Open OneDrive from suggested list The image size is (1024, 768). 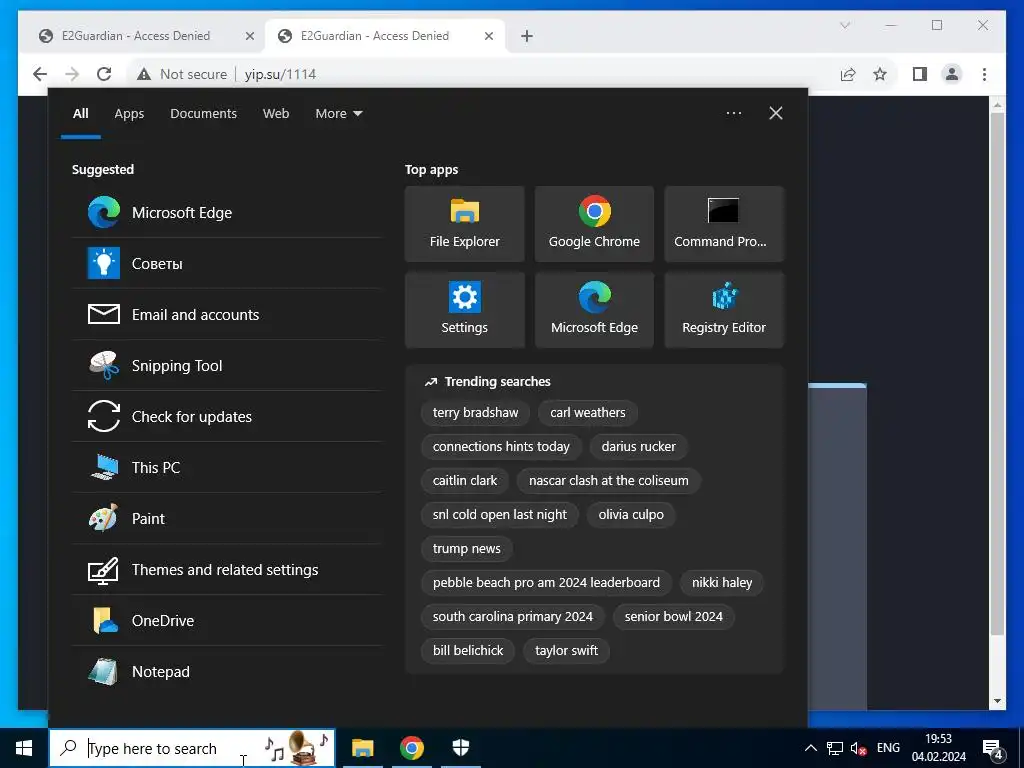coord(227,620)
